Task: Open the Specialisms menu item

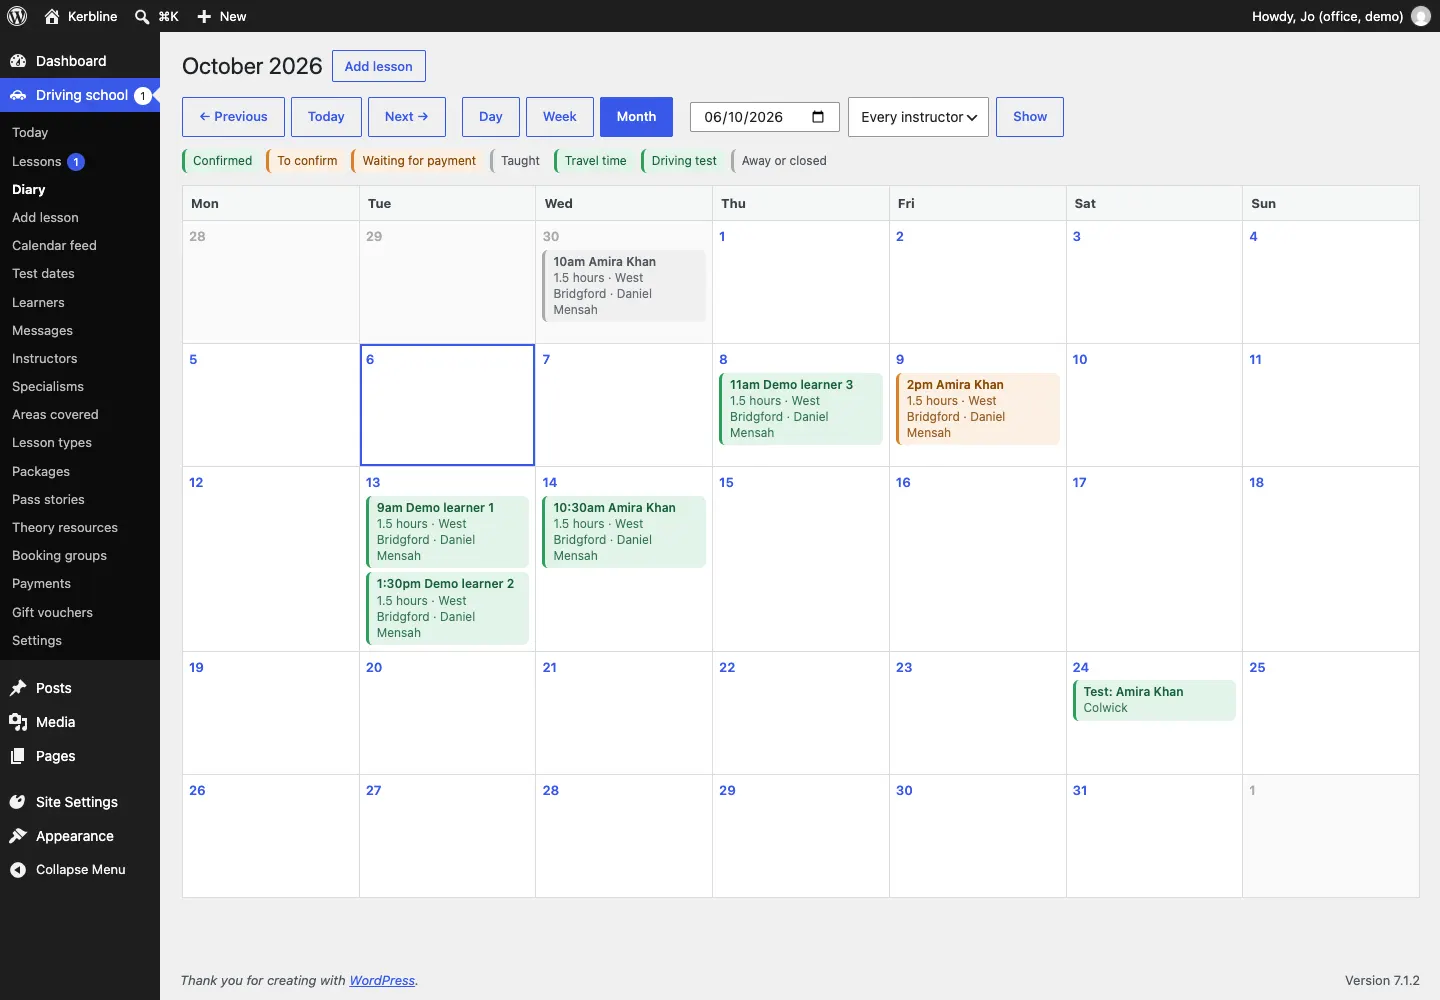Action: pyautogui.click(x=48, y=387)
